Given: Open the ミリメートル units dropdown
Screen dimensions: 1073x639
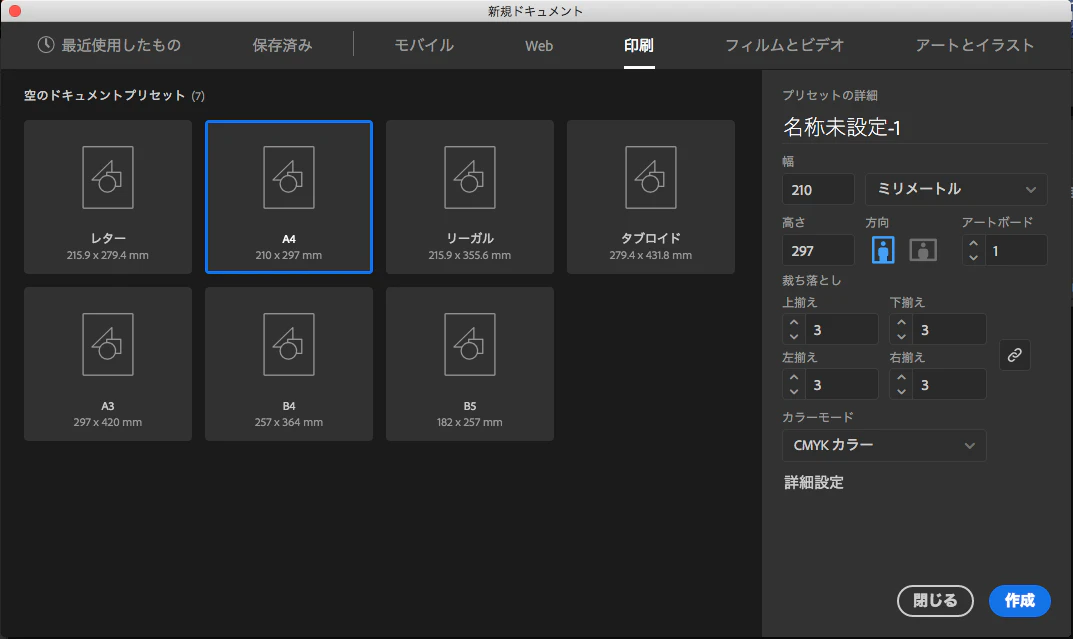Looking at the screenshot, I should pos(956,190).
